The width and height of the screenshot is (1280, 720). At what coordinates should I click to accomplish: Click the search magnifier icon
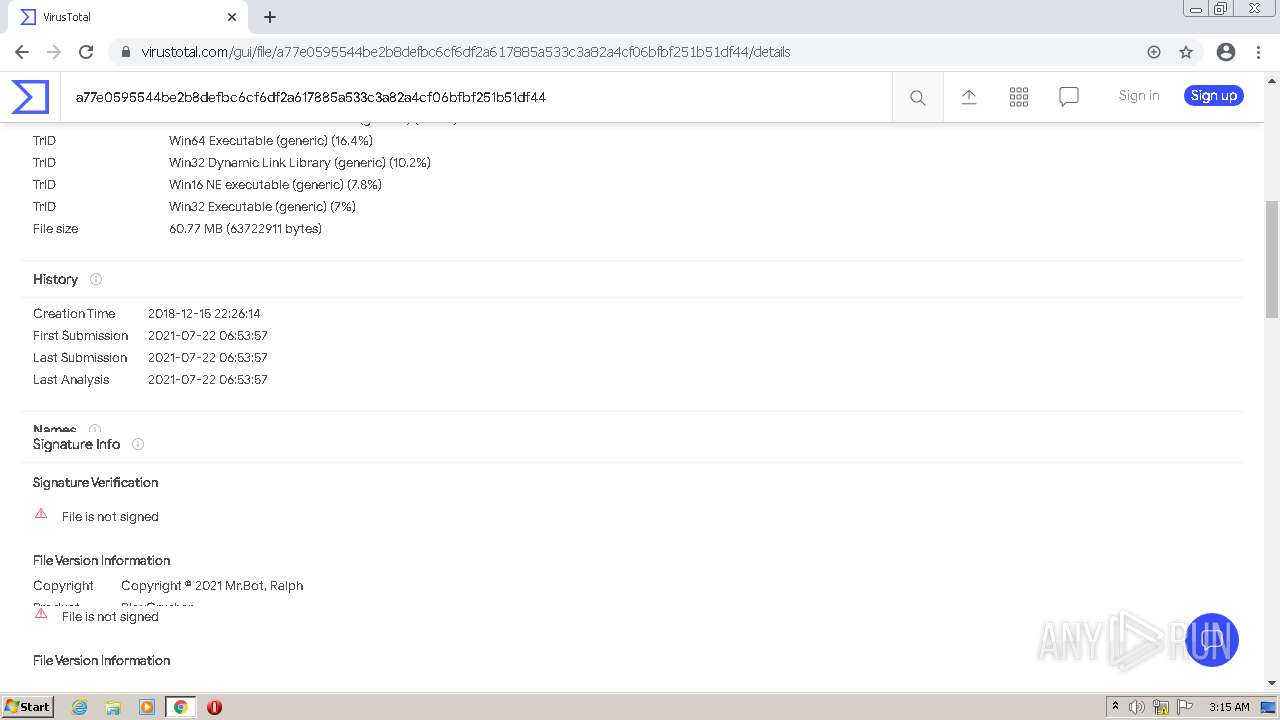coord(917,97)
